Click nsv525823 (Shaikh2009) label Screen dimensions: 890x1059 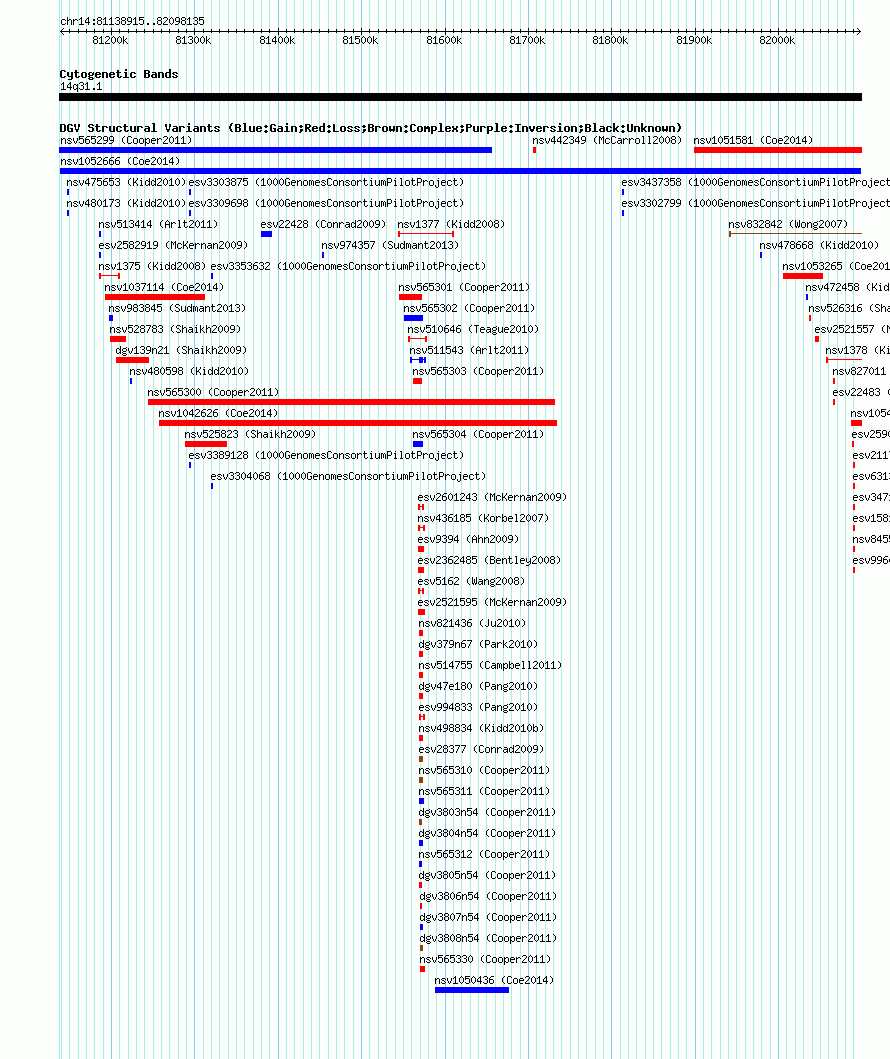click(x=251, y=434)
